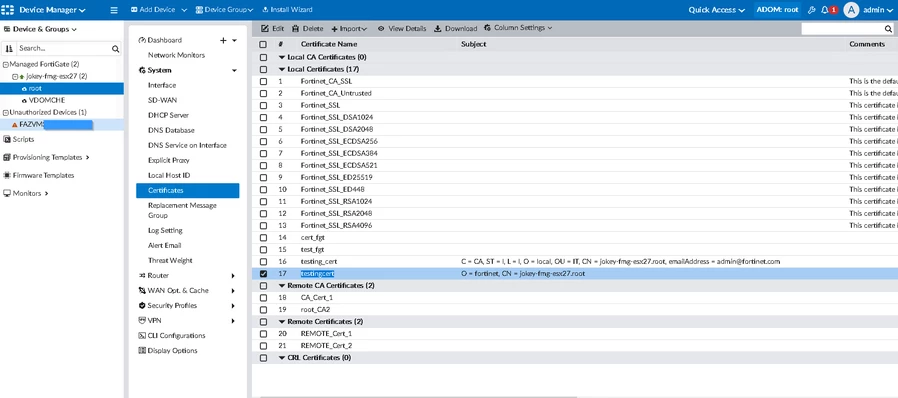The height and width of the screenshot is (398, 898).
Task: Select the root_CA2 certificate name
Action: point(315,310)
